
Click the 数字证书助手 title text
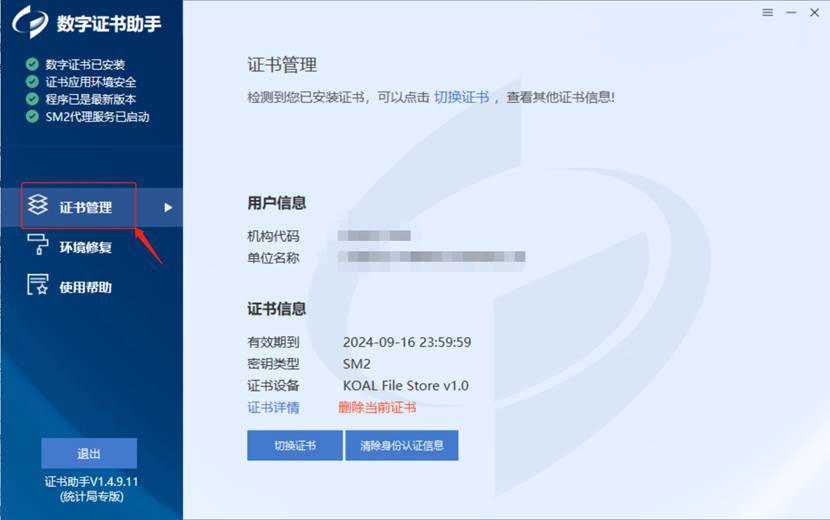point(109,24)
